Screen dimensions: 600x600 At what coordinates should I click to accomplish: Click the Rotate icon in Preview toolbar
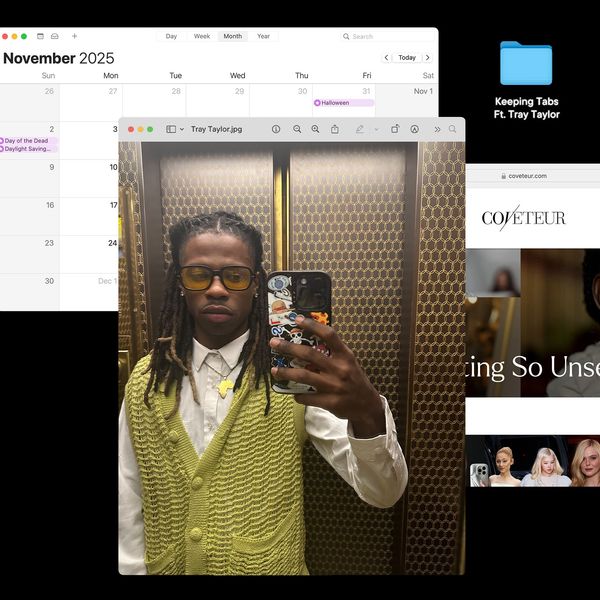pyautogui.click(x=395, y=129)
